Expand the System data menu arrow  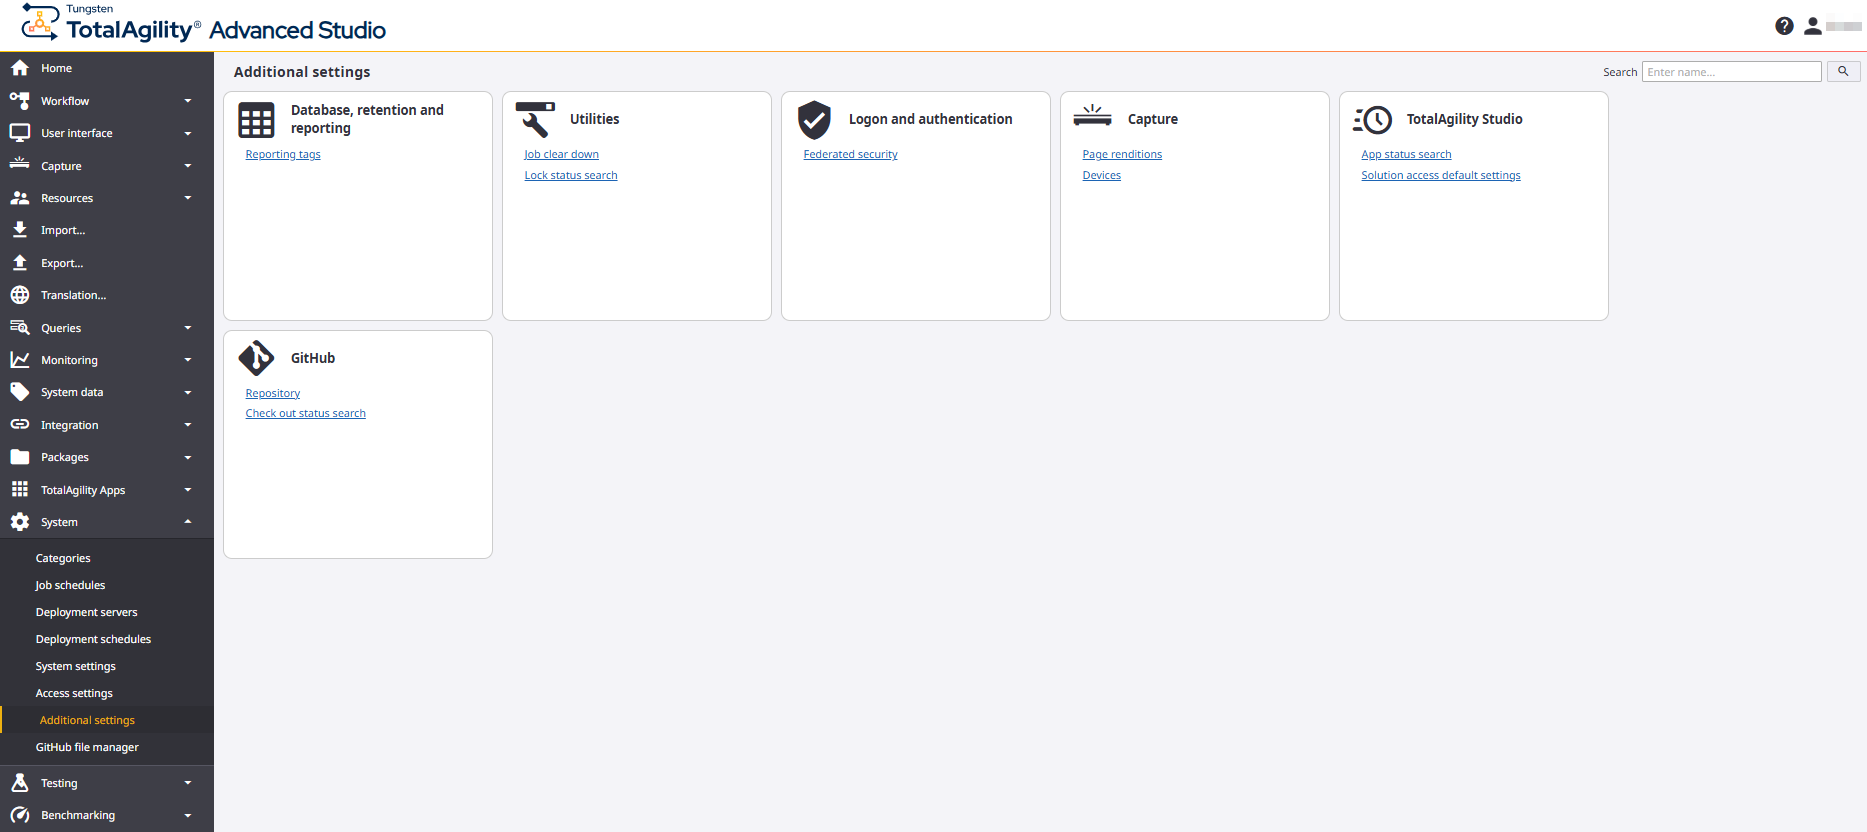click(x=188, y=392)
